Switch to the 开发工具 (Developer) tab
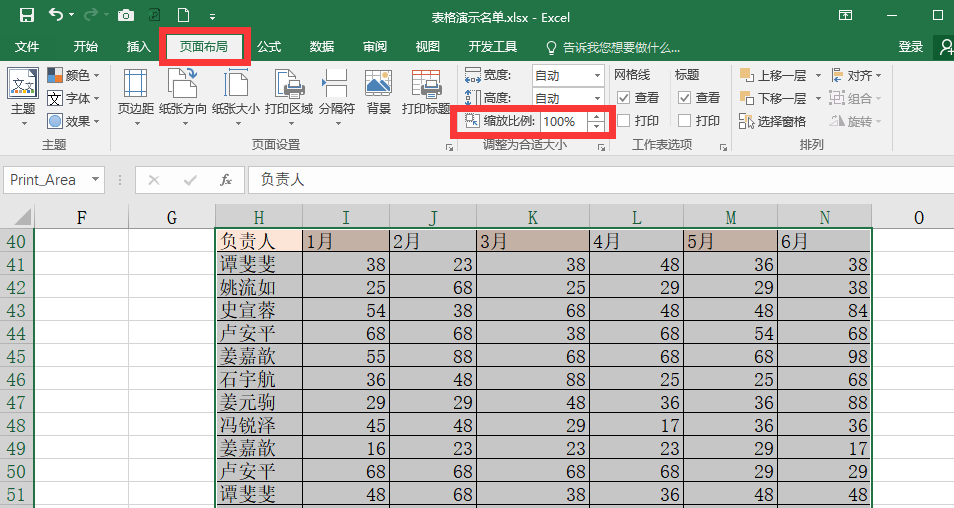The height and width of the screenshot is (508, 954). pos(493,47)
